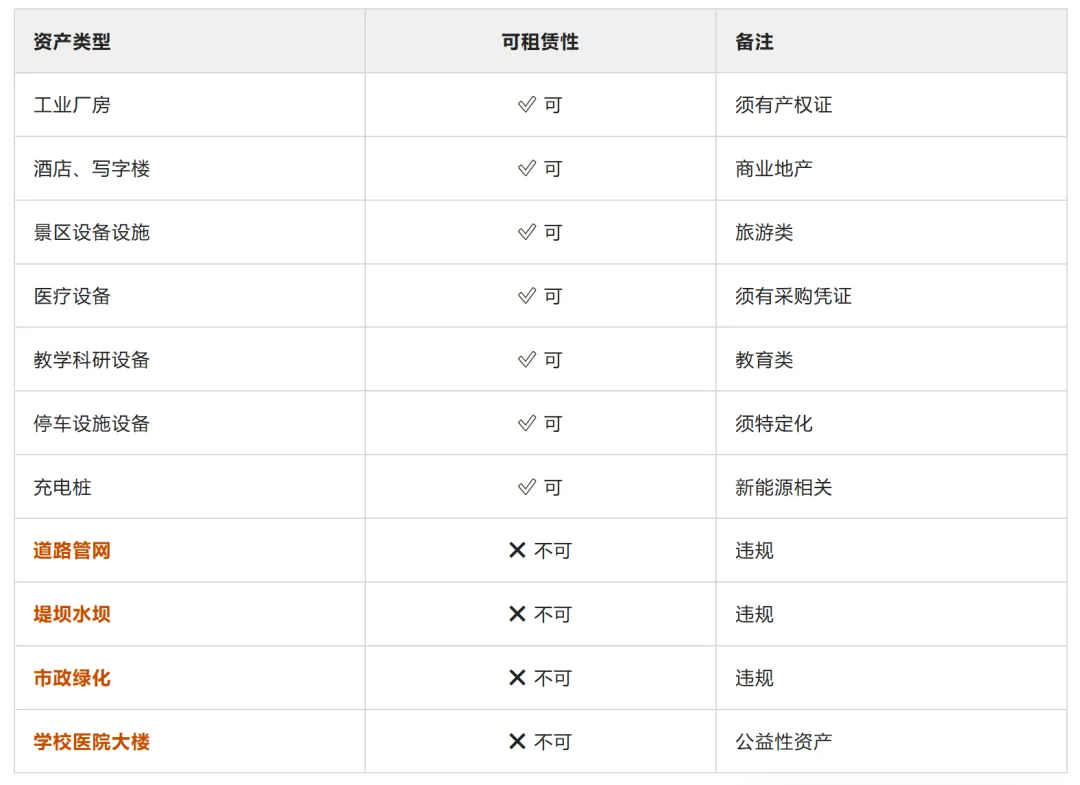Click the orange 堤坝水坝 text

(72, 614)
